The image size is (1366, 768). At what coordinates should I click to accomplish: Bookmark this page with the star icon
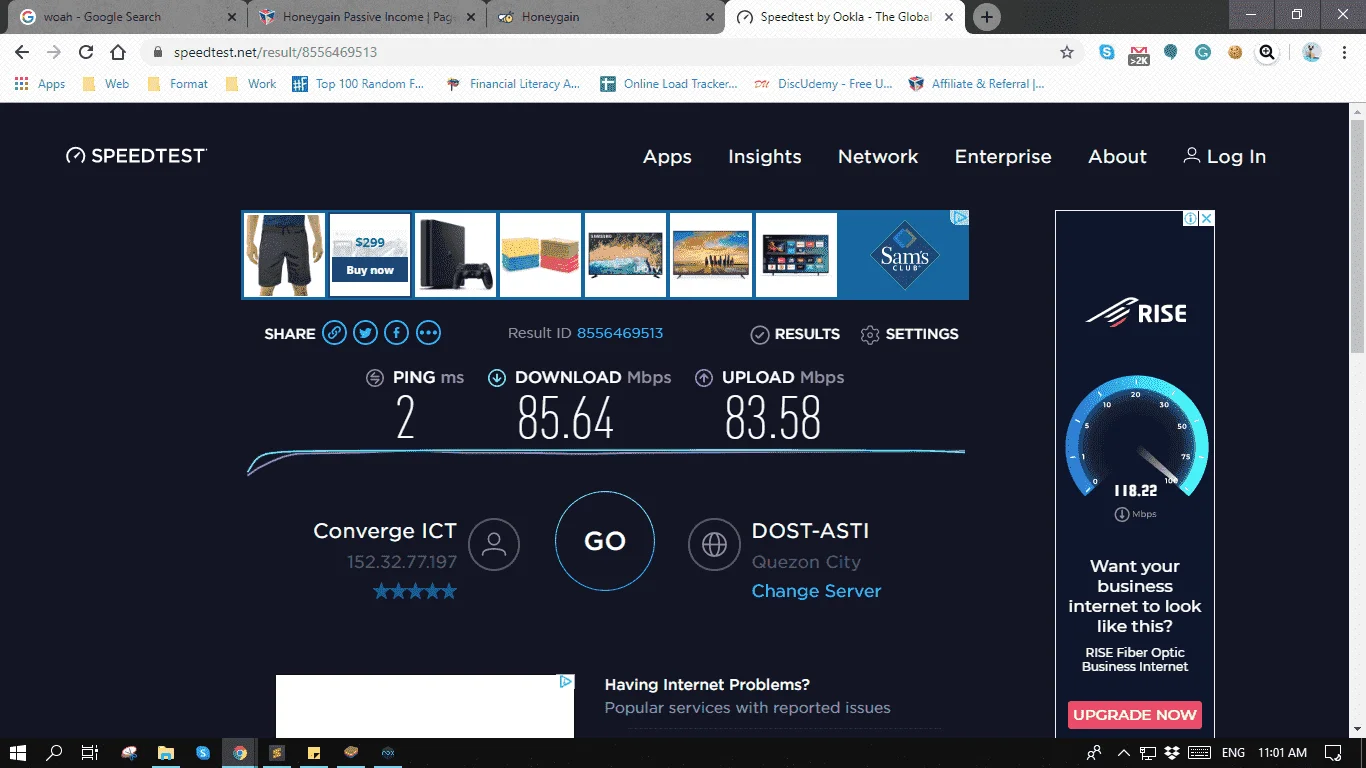pyautogui.click(x=1067, y=52)
